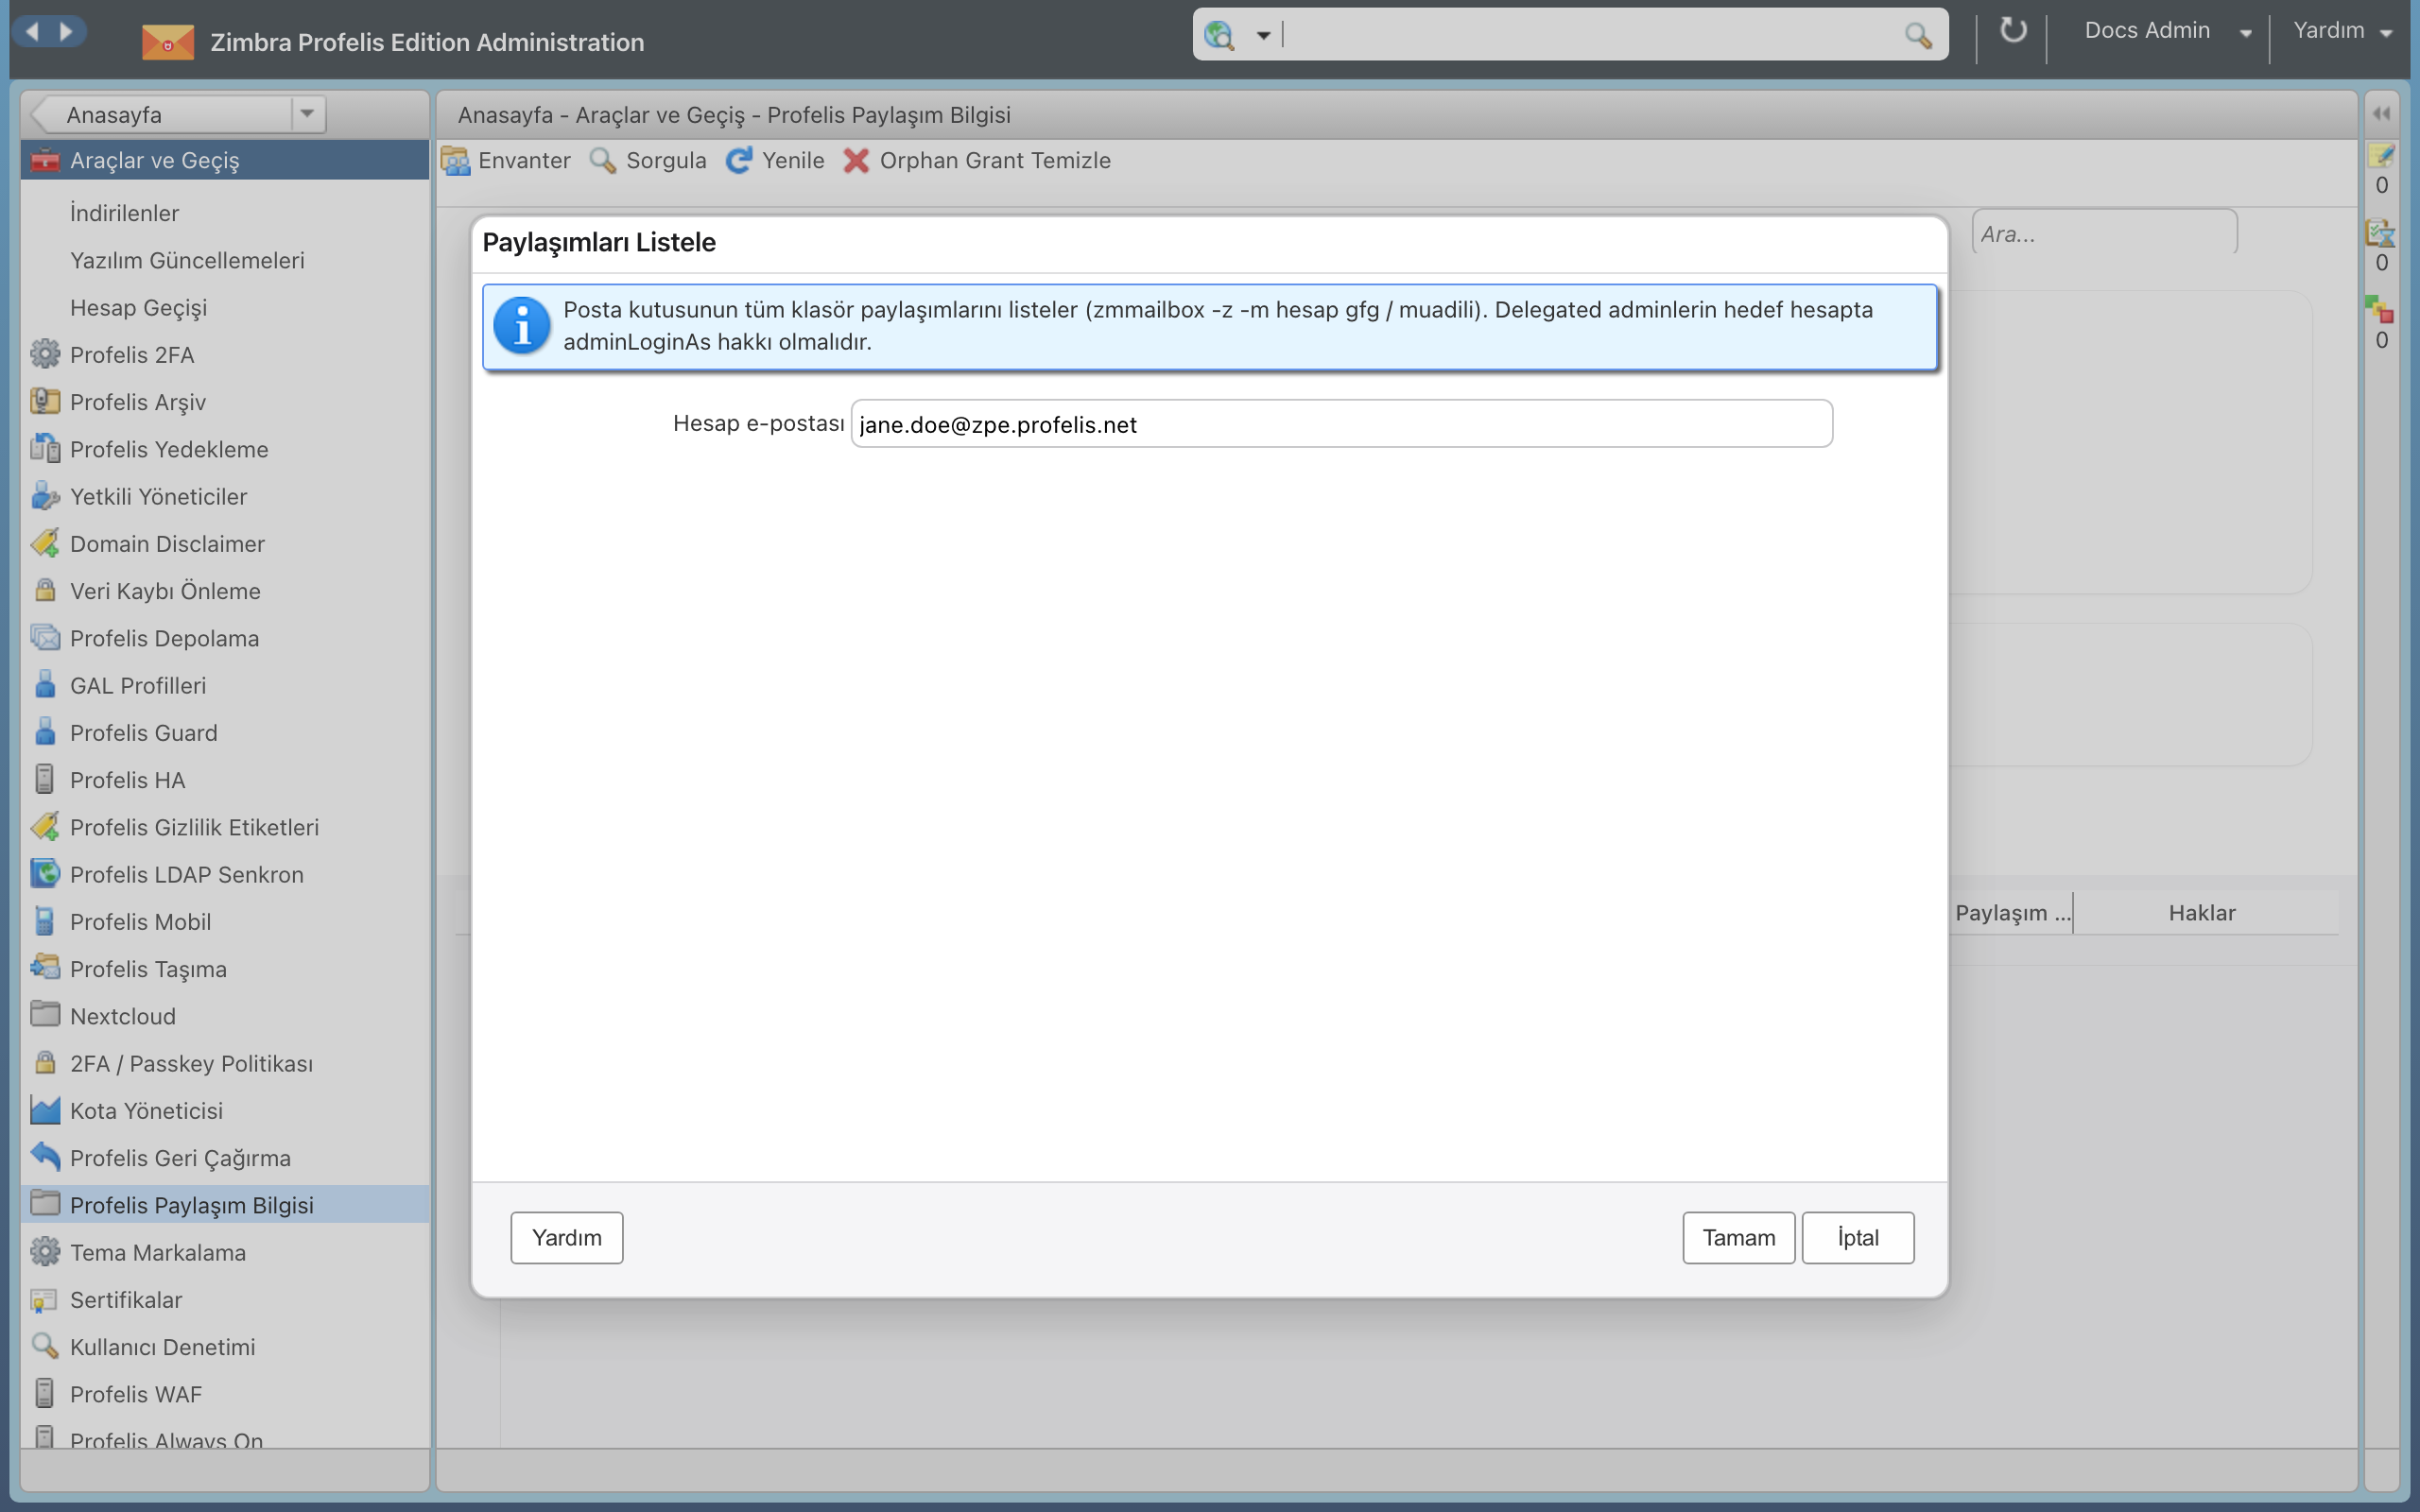Click the header refresh arrow icon

2012,31
